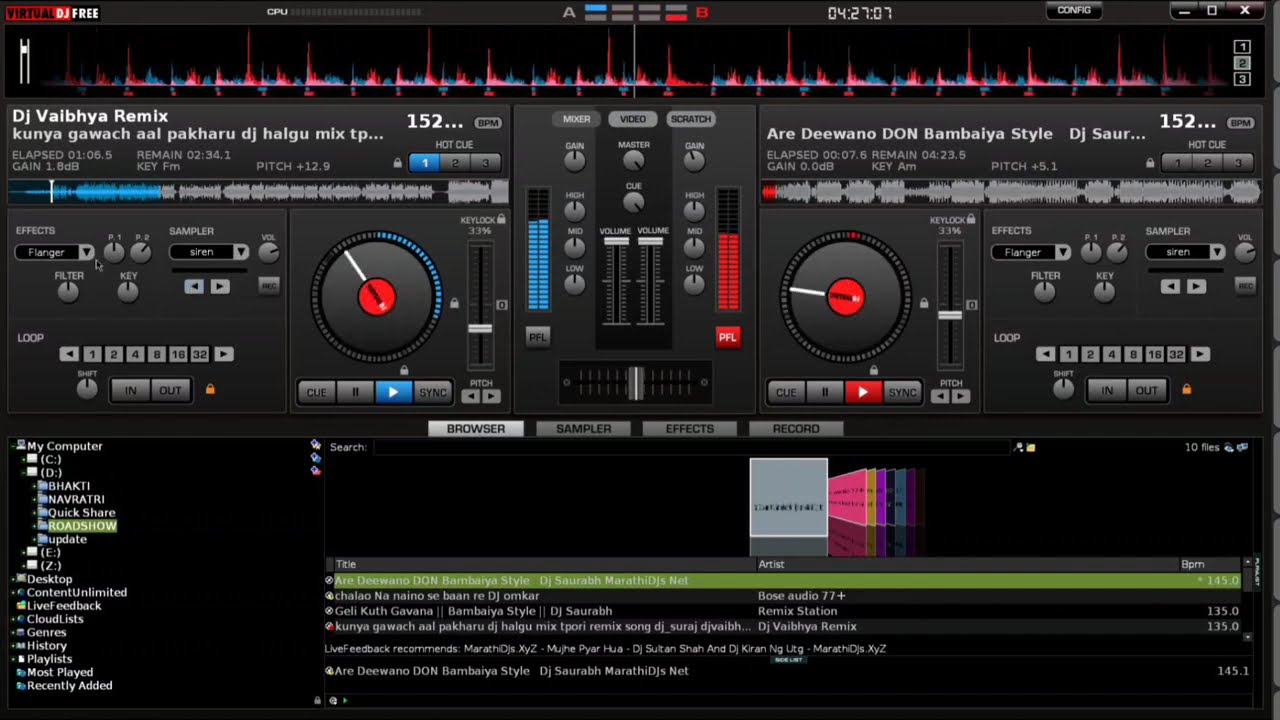The height and width of the screenshot is (720, 1280).
Task: Open the BHAKTI folder
Action: coord(69,486)
